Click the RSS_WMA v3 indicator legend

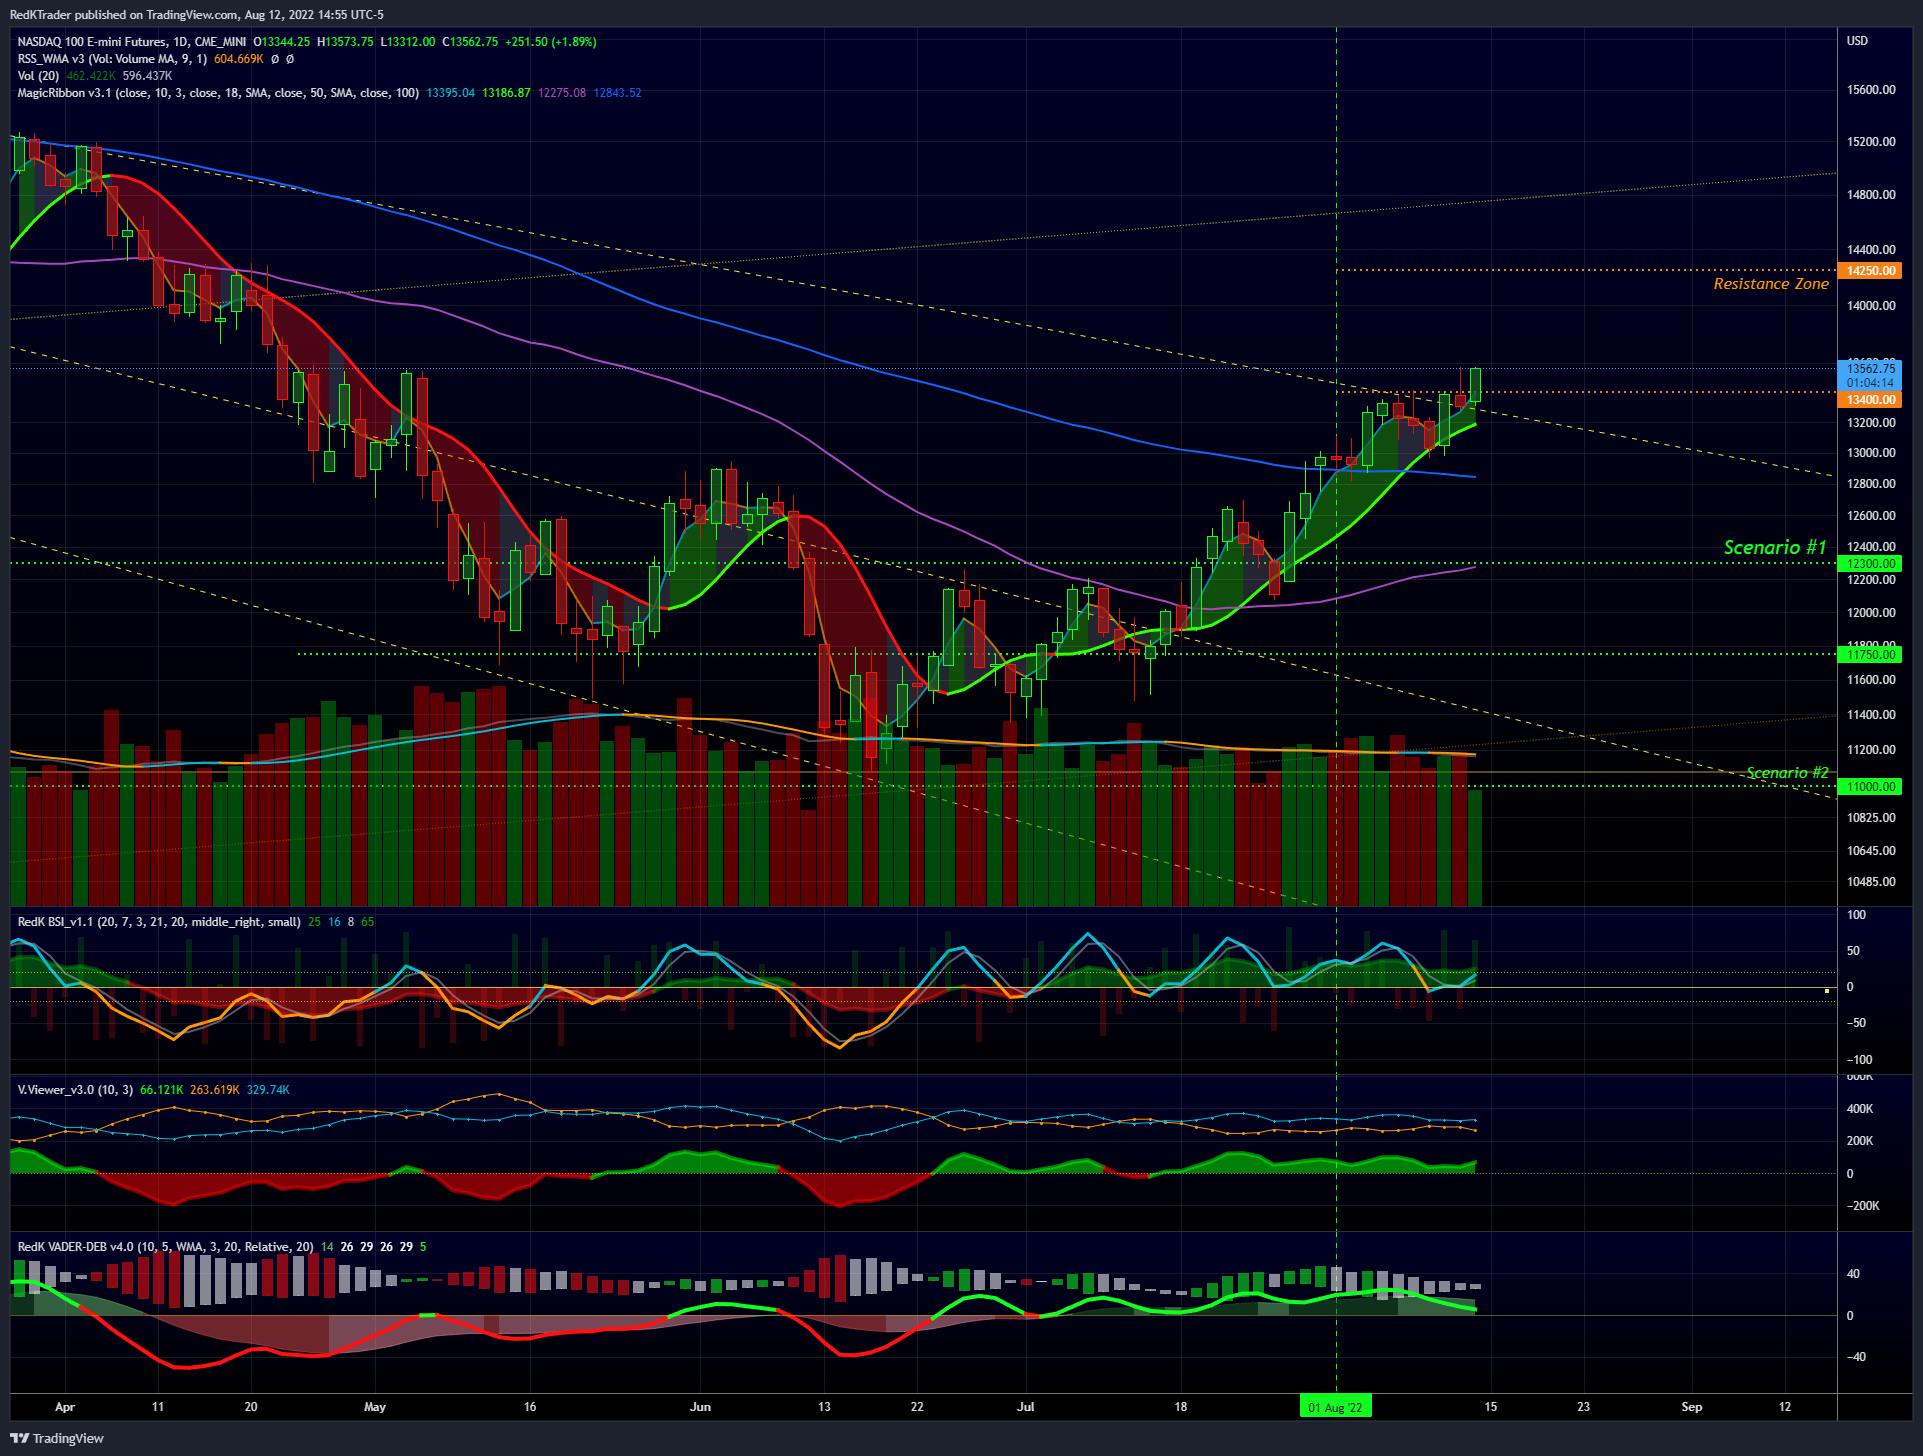(x=112, y=59)
